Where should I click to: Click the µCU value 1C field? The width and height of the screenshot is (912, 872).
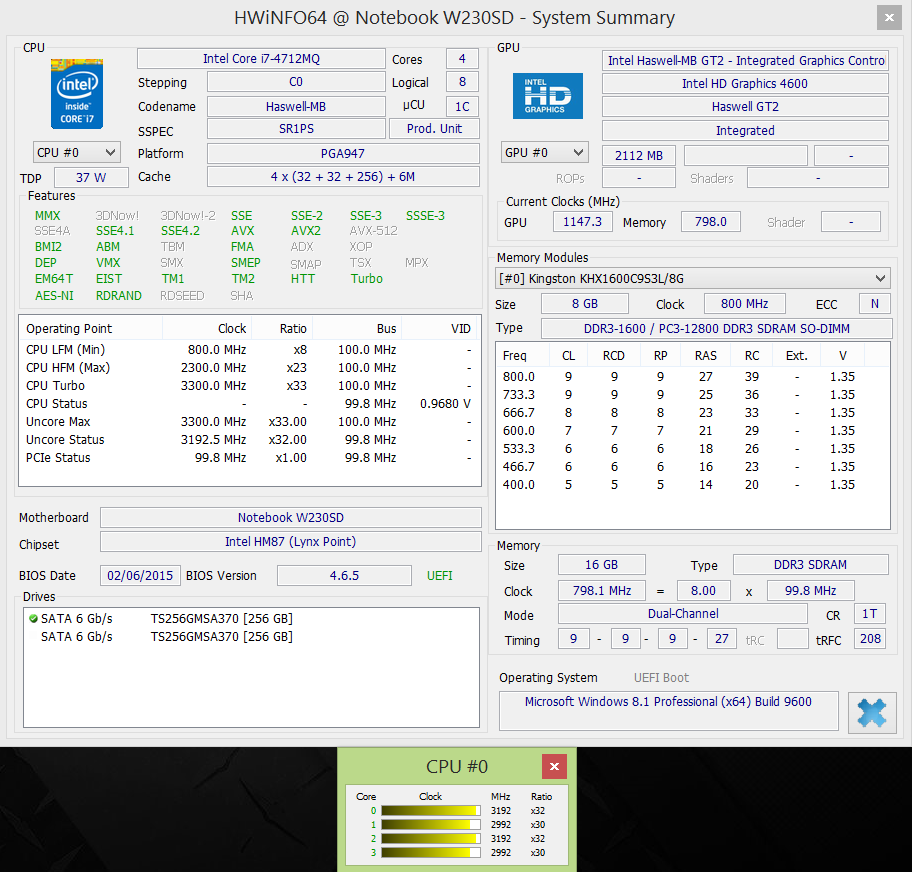462,106
